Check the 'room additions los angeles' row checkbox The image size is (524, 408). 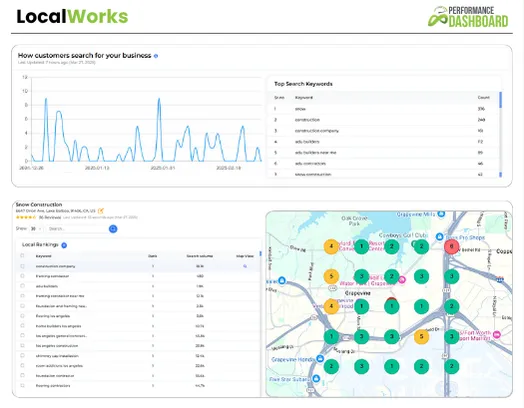pos(22,366)
